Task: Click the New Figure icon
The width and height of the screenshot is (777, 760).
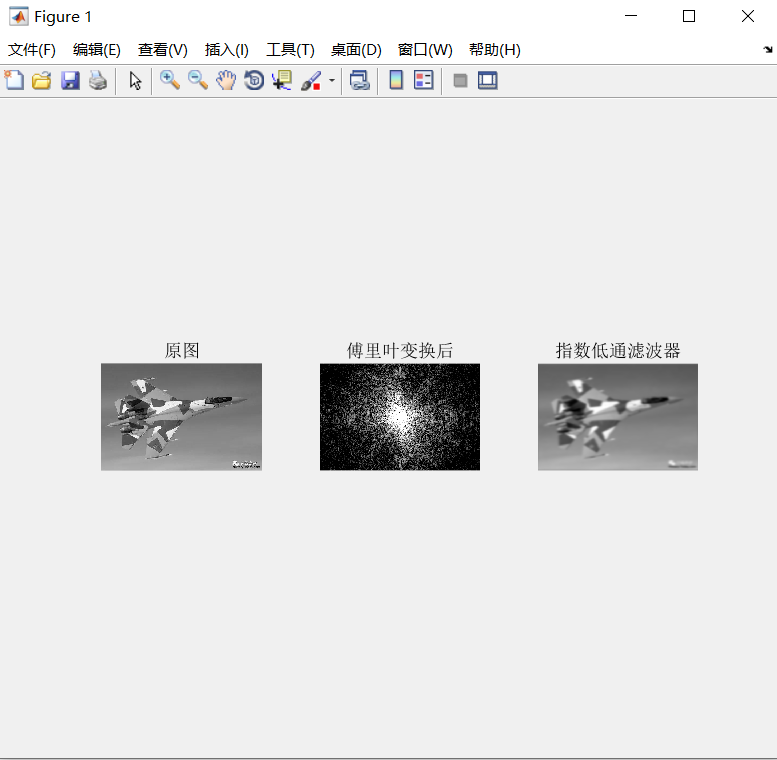Action: point(14,80)
